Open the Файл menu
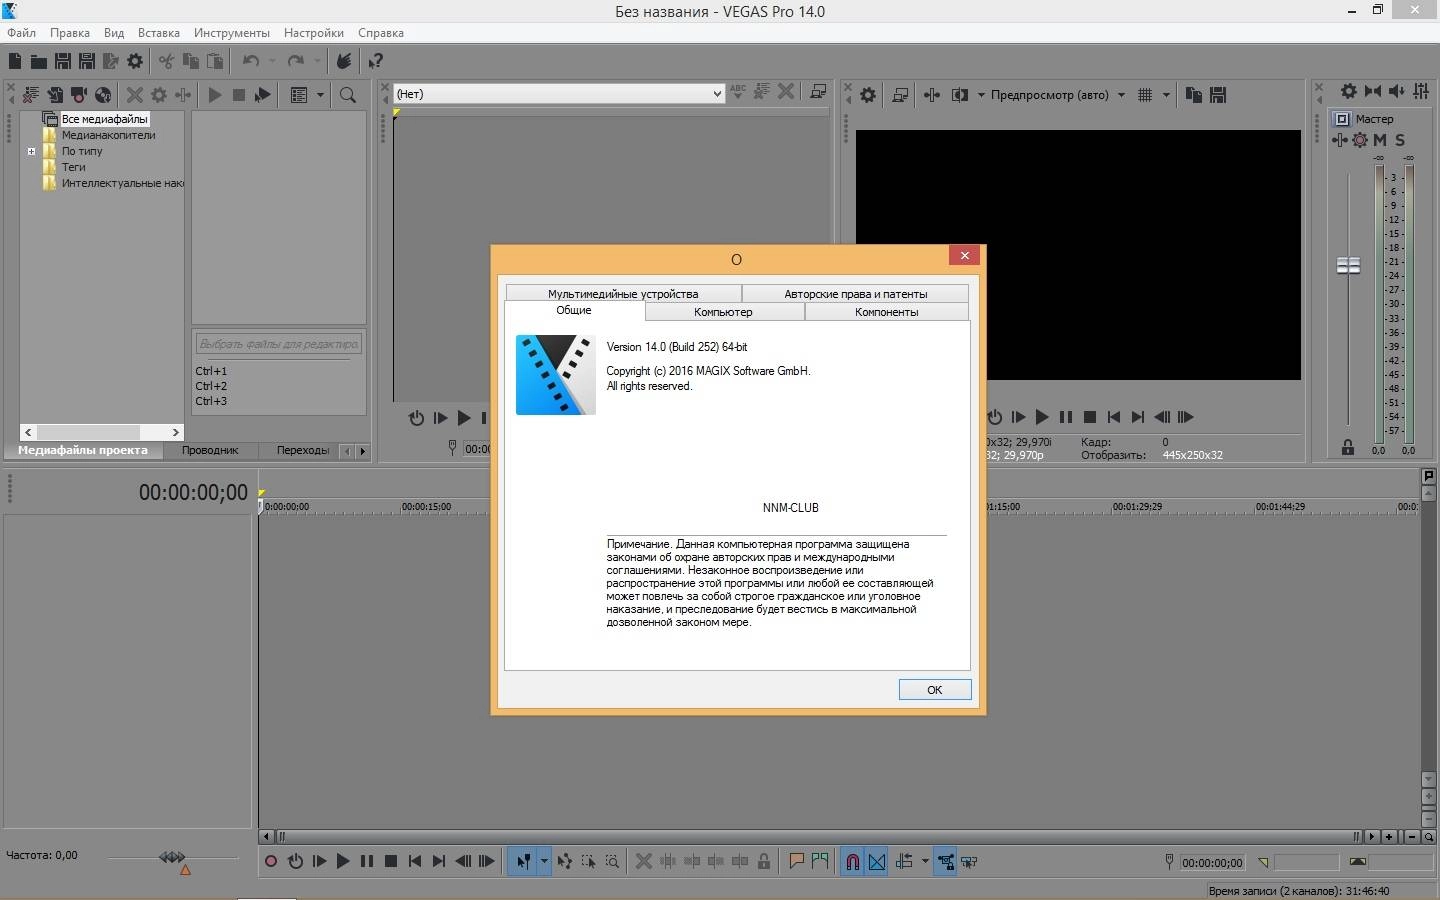 pos(21,32)
